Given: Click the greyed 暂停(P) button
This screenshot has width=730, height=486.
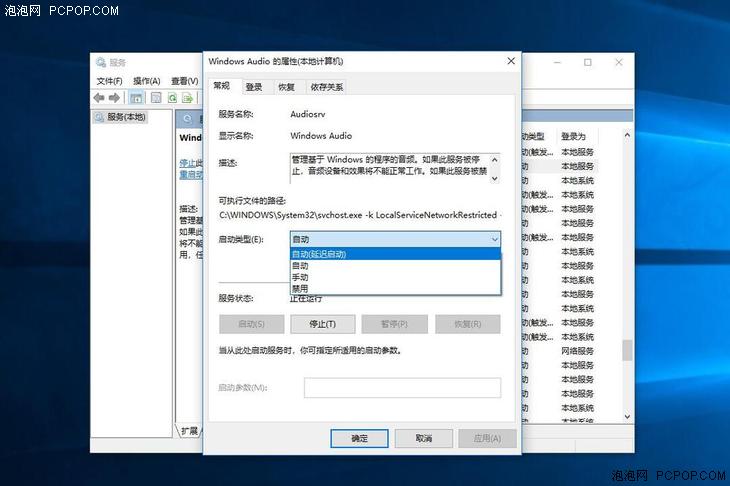Looking at the screenshot, I should point(394,324).
